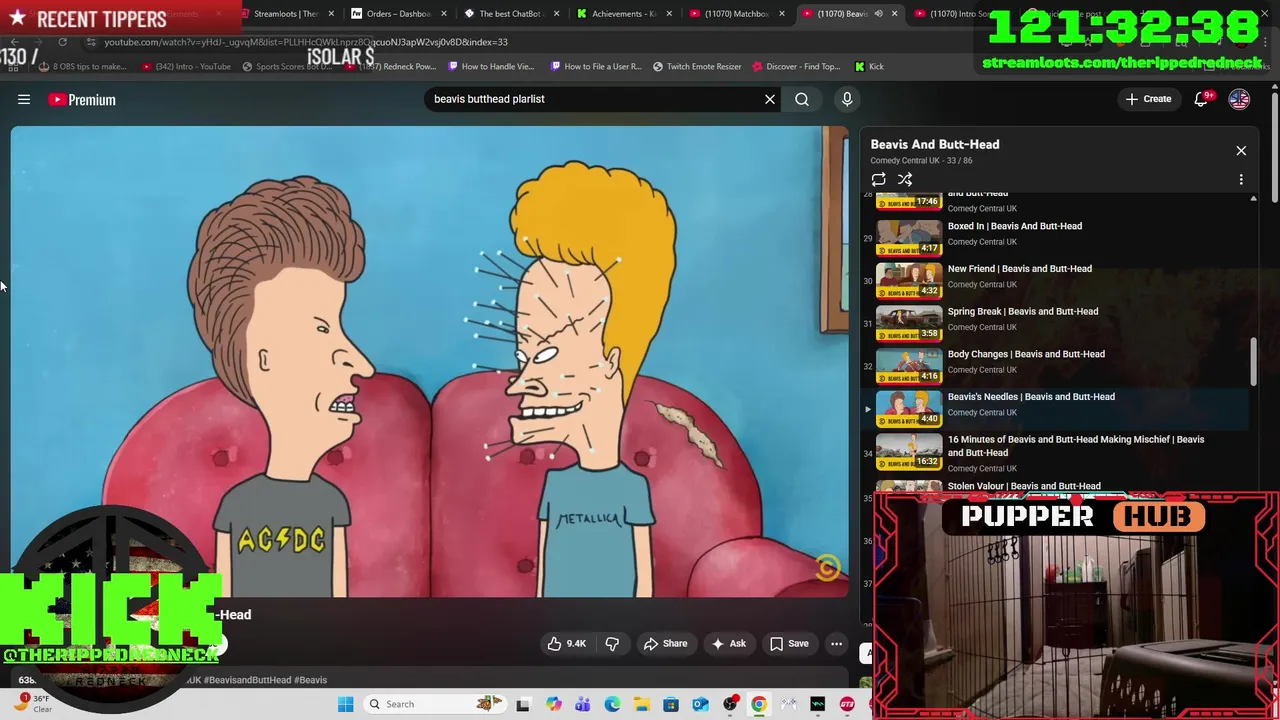The image size is (1280, 720).
Task: Open Kick bookmark
Action: click(x=869, y=66)
